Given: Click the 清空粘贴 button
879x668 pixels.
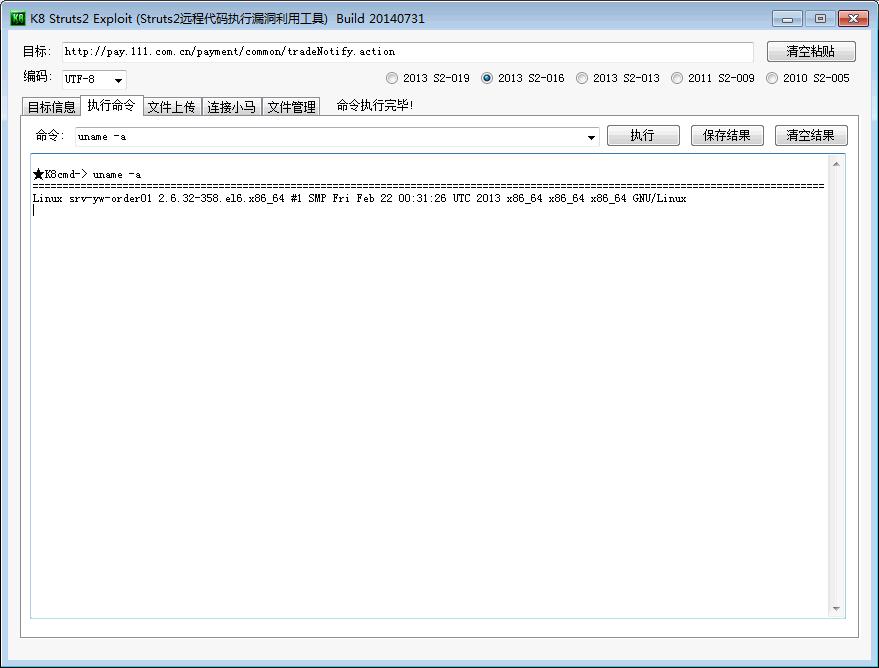Looking at the screenshot, I should [x=811, y=52].
